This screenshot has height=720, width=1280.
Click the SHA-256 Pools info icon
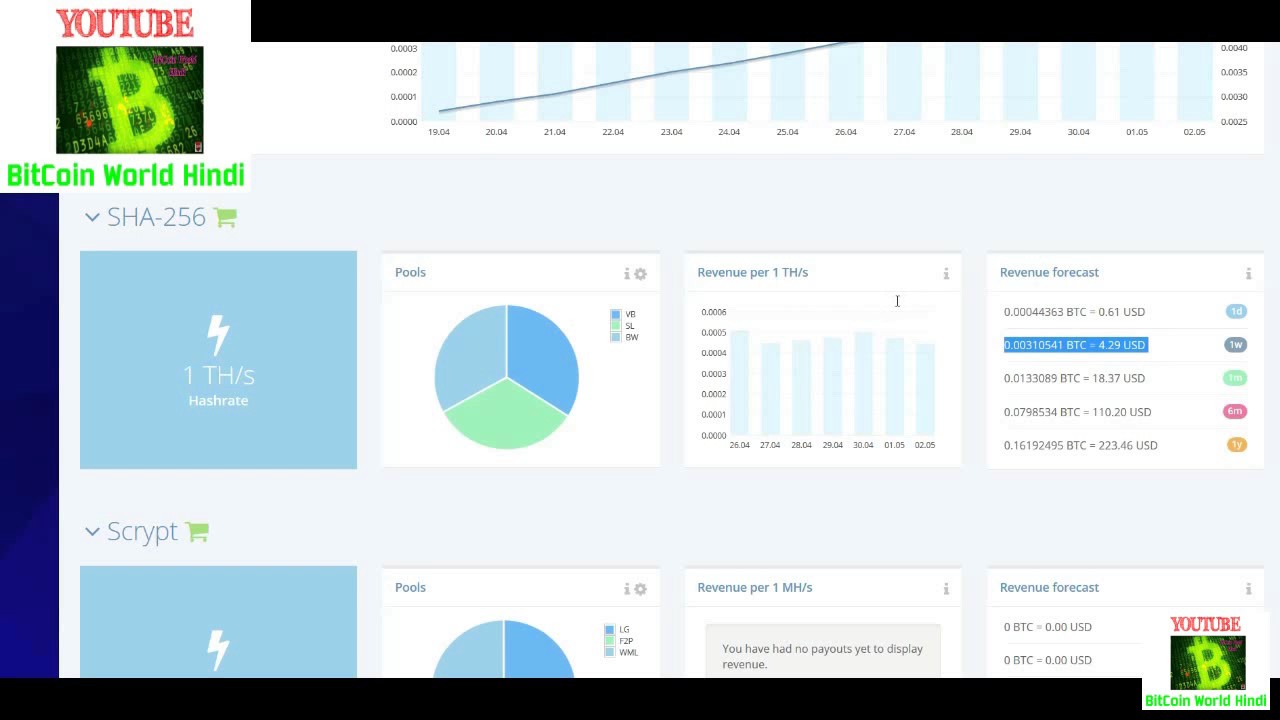(627, 274)
